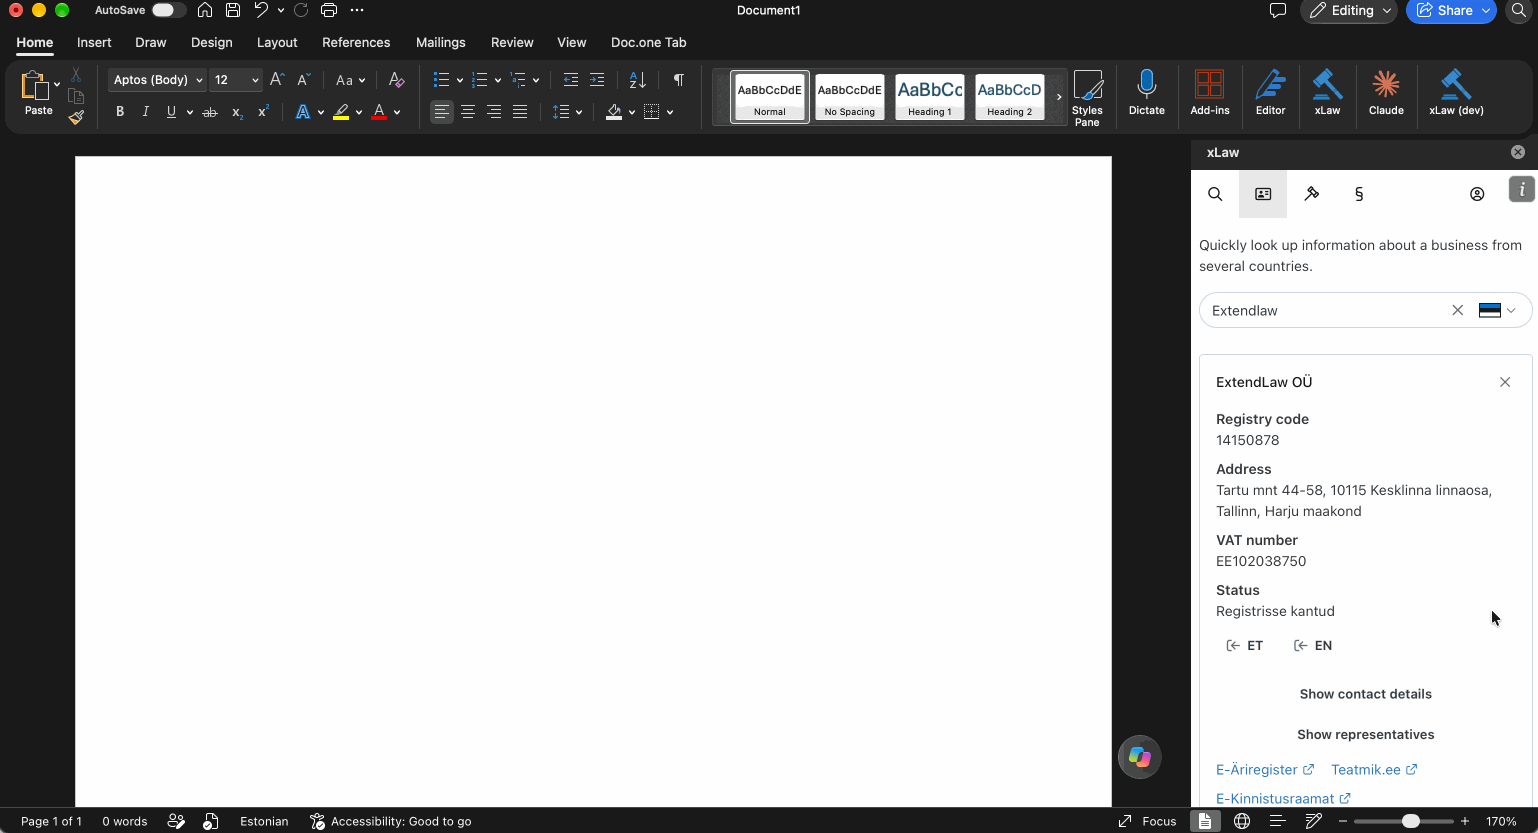Click Show contact details
Image resolution: width=1538 pixels, height=833 pixels.
point(1366,694)
